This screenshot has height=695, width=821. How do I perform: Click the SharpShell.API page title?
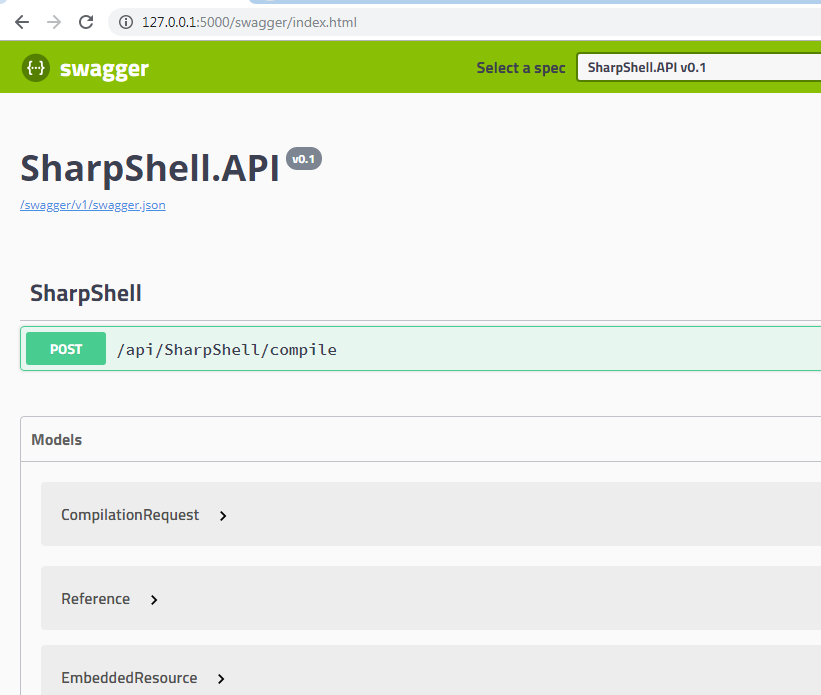click(150, 169)
